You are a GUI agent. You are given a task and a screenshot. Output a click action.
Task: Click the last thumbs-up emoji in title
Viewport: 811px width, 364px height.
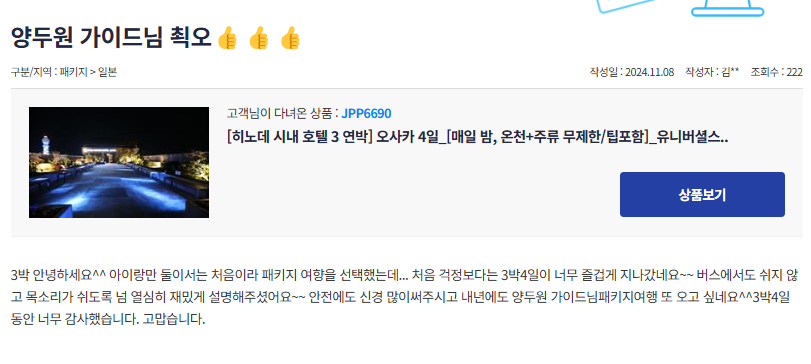(291, 38)
